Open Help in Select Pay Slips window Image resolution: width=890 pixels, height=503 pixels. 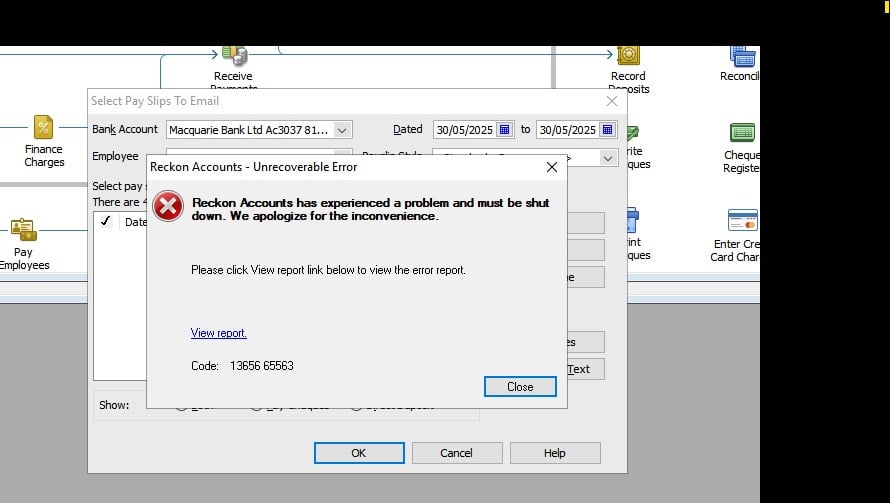(x=555, y=453)
